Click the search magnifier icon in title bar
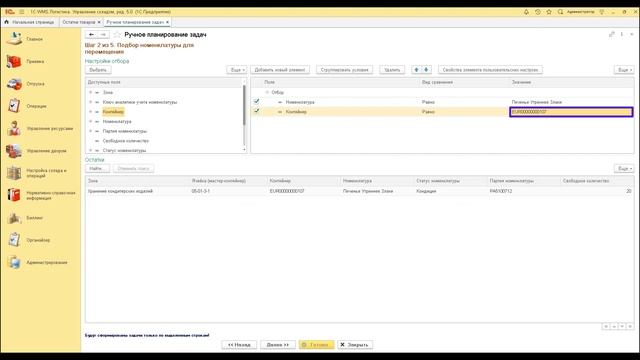The height and width of the screenshot is (360, 640). pos(560,12)
